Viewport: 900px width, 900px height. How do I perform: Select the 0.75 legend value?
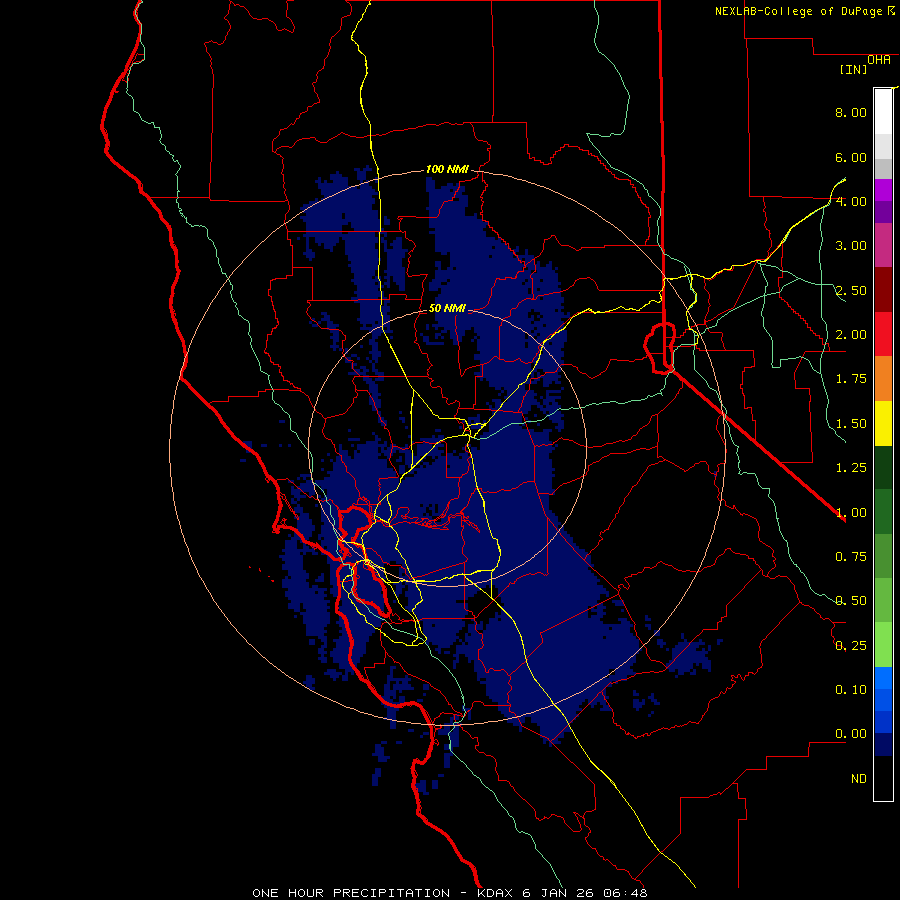tap(851, 557)
